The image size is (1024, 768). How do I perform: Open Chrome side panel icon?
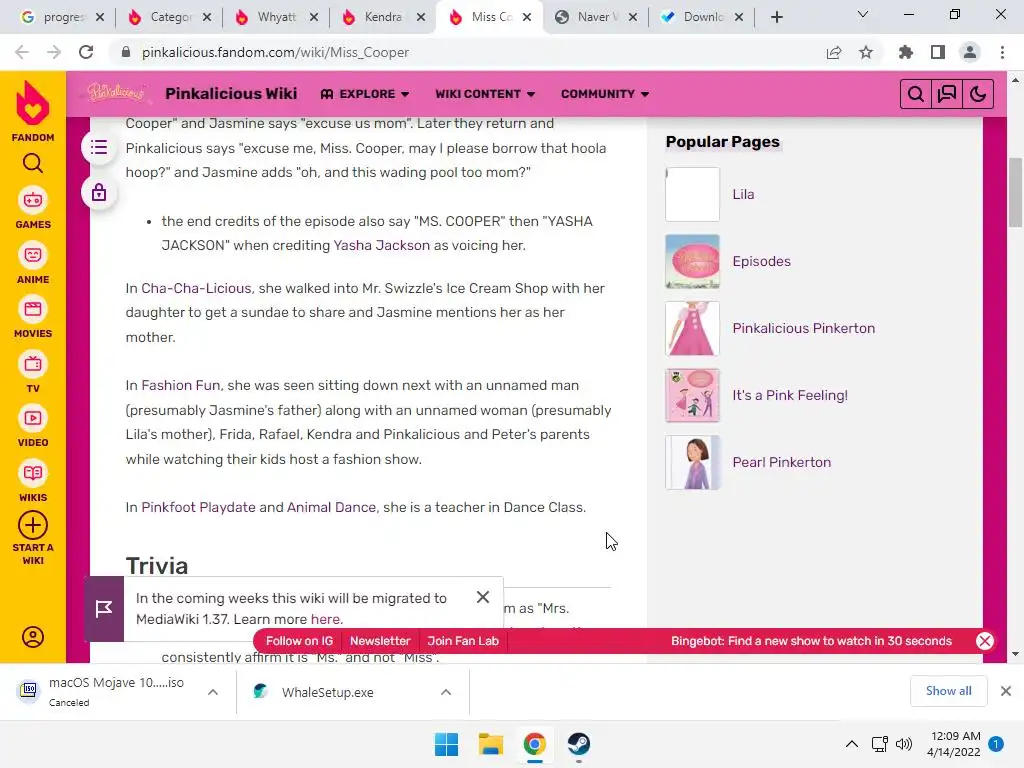tap(938, 52)
